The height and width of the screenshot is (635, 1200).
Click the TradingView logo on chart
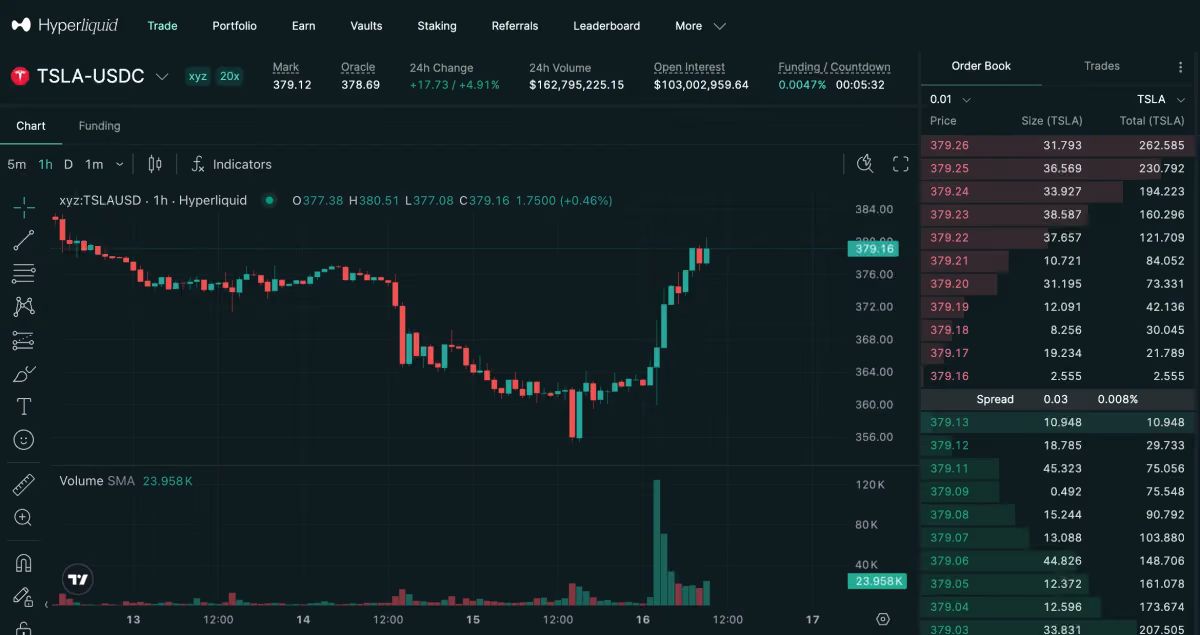pyautogui.click(x=78, y=579)
